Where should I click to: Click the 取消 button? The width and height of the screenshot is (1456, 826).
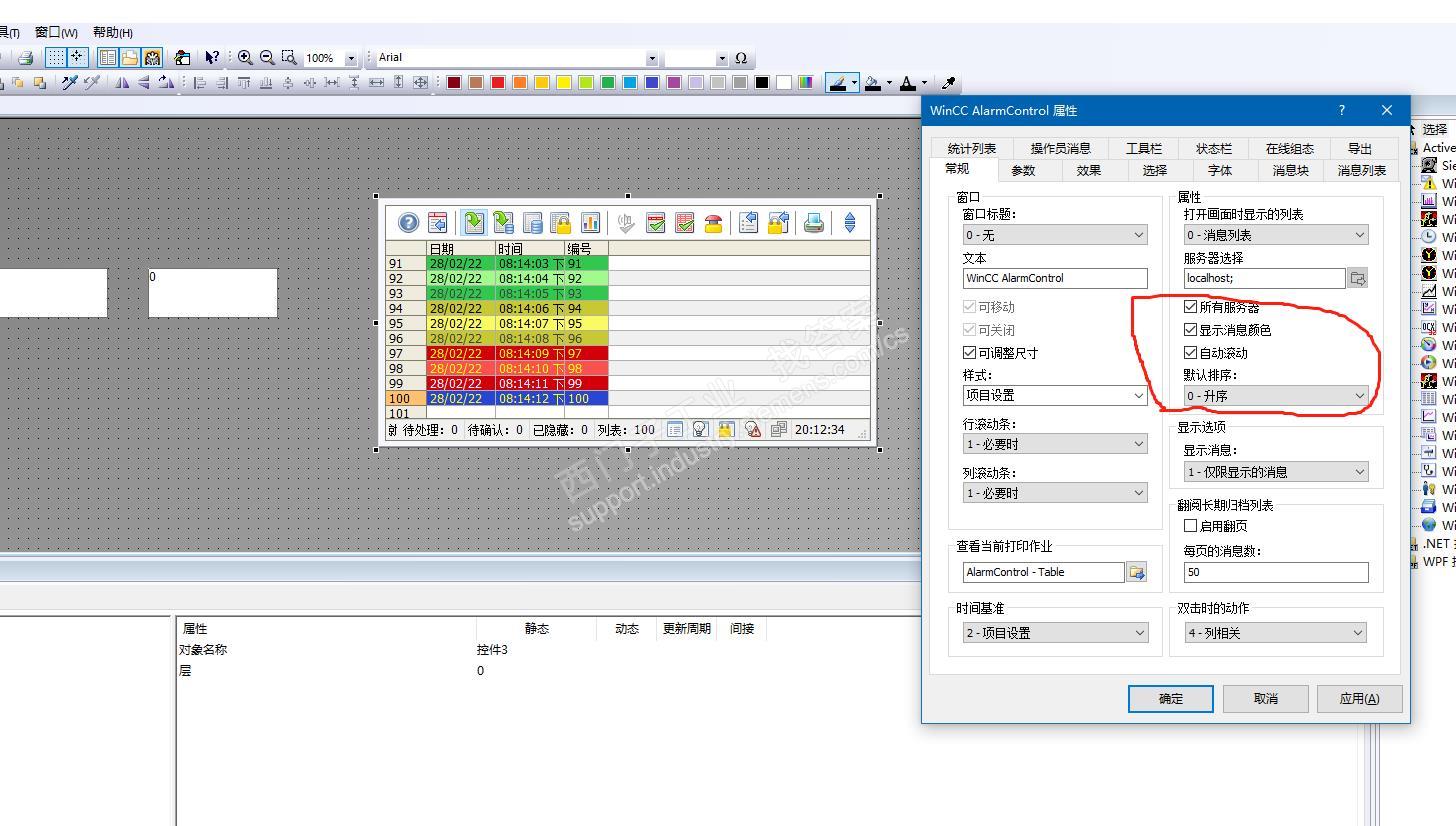1266,699
